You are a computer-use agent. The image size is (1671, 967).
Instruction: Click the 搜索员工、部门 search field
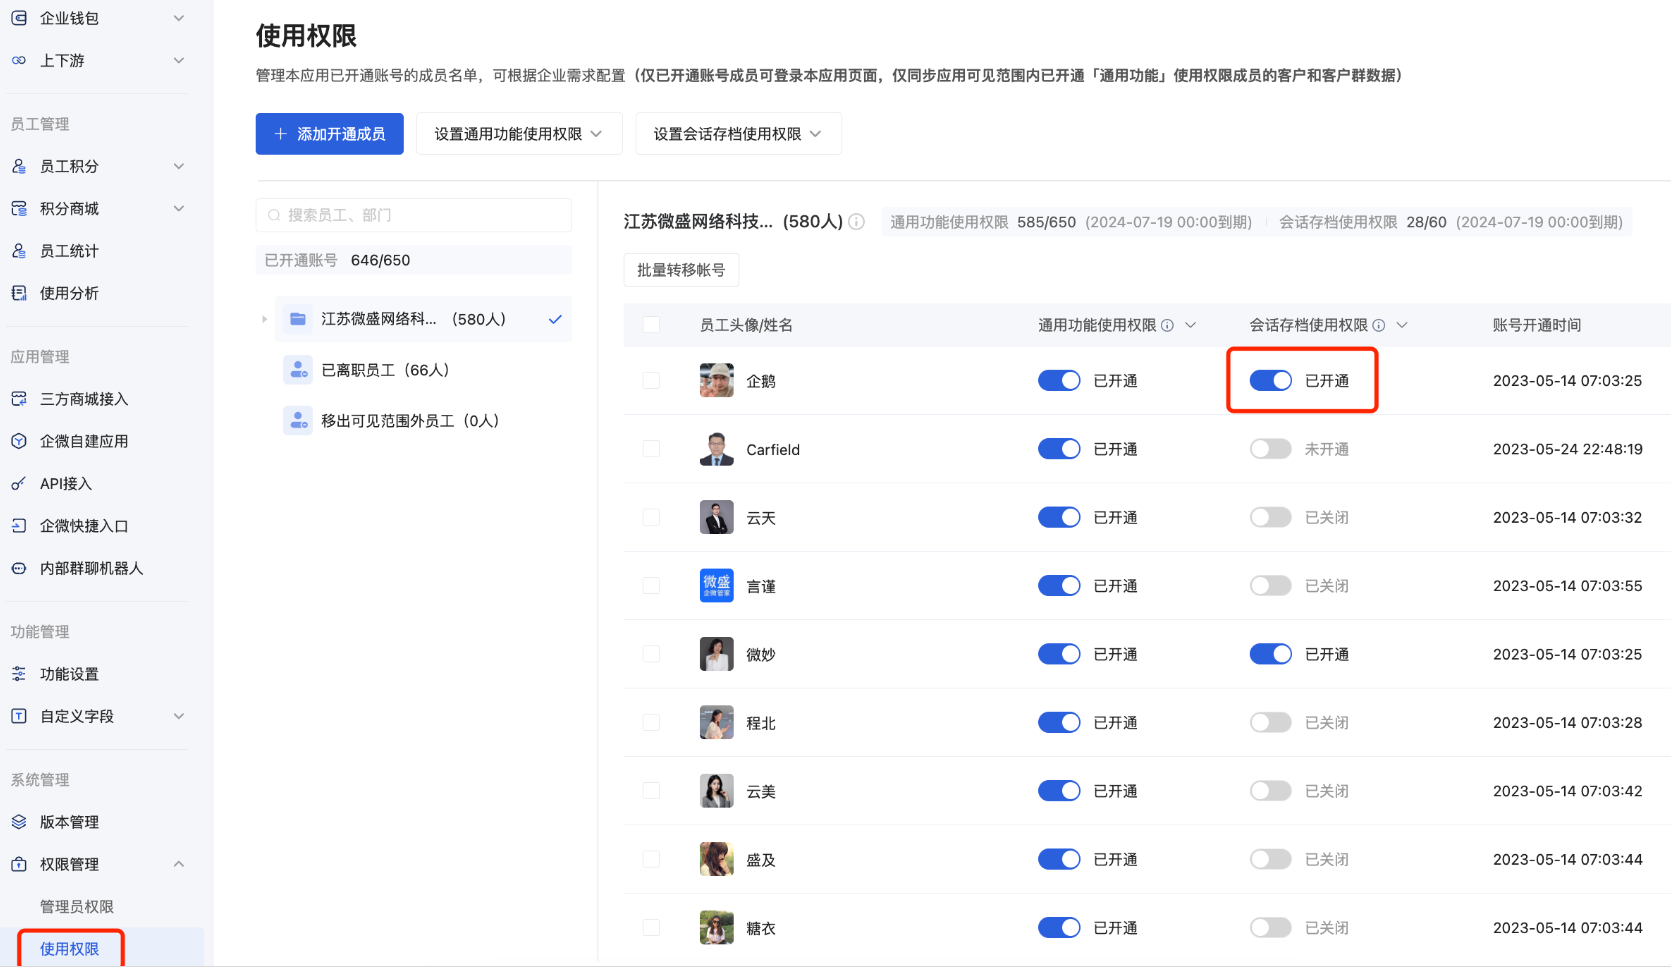point(414,215)
